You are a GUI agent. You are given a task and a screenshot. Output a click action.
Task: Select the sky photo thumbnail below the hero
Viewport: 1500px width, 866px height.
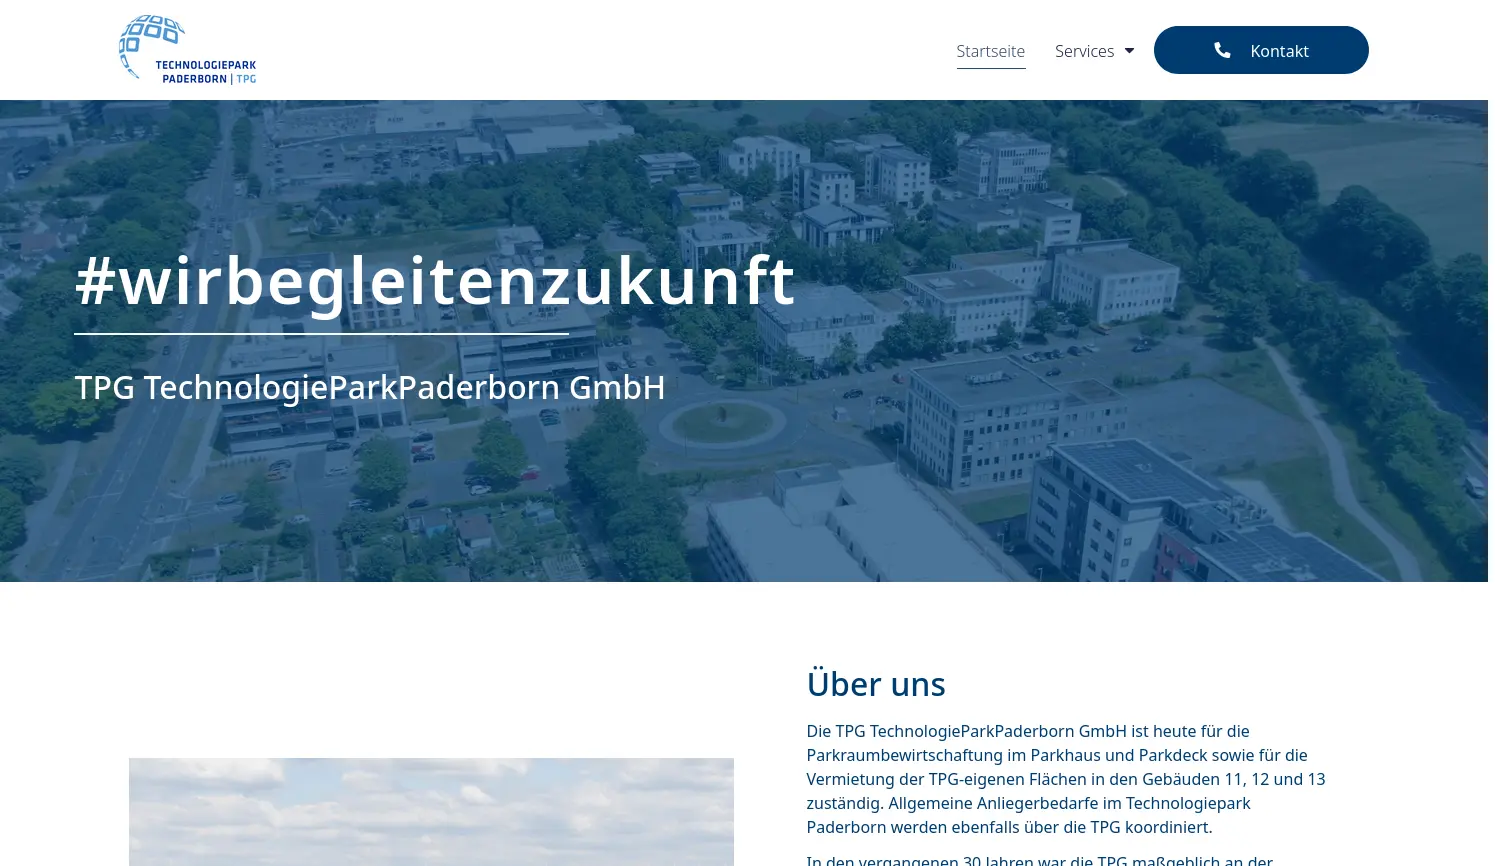pos(431,810)
